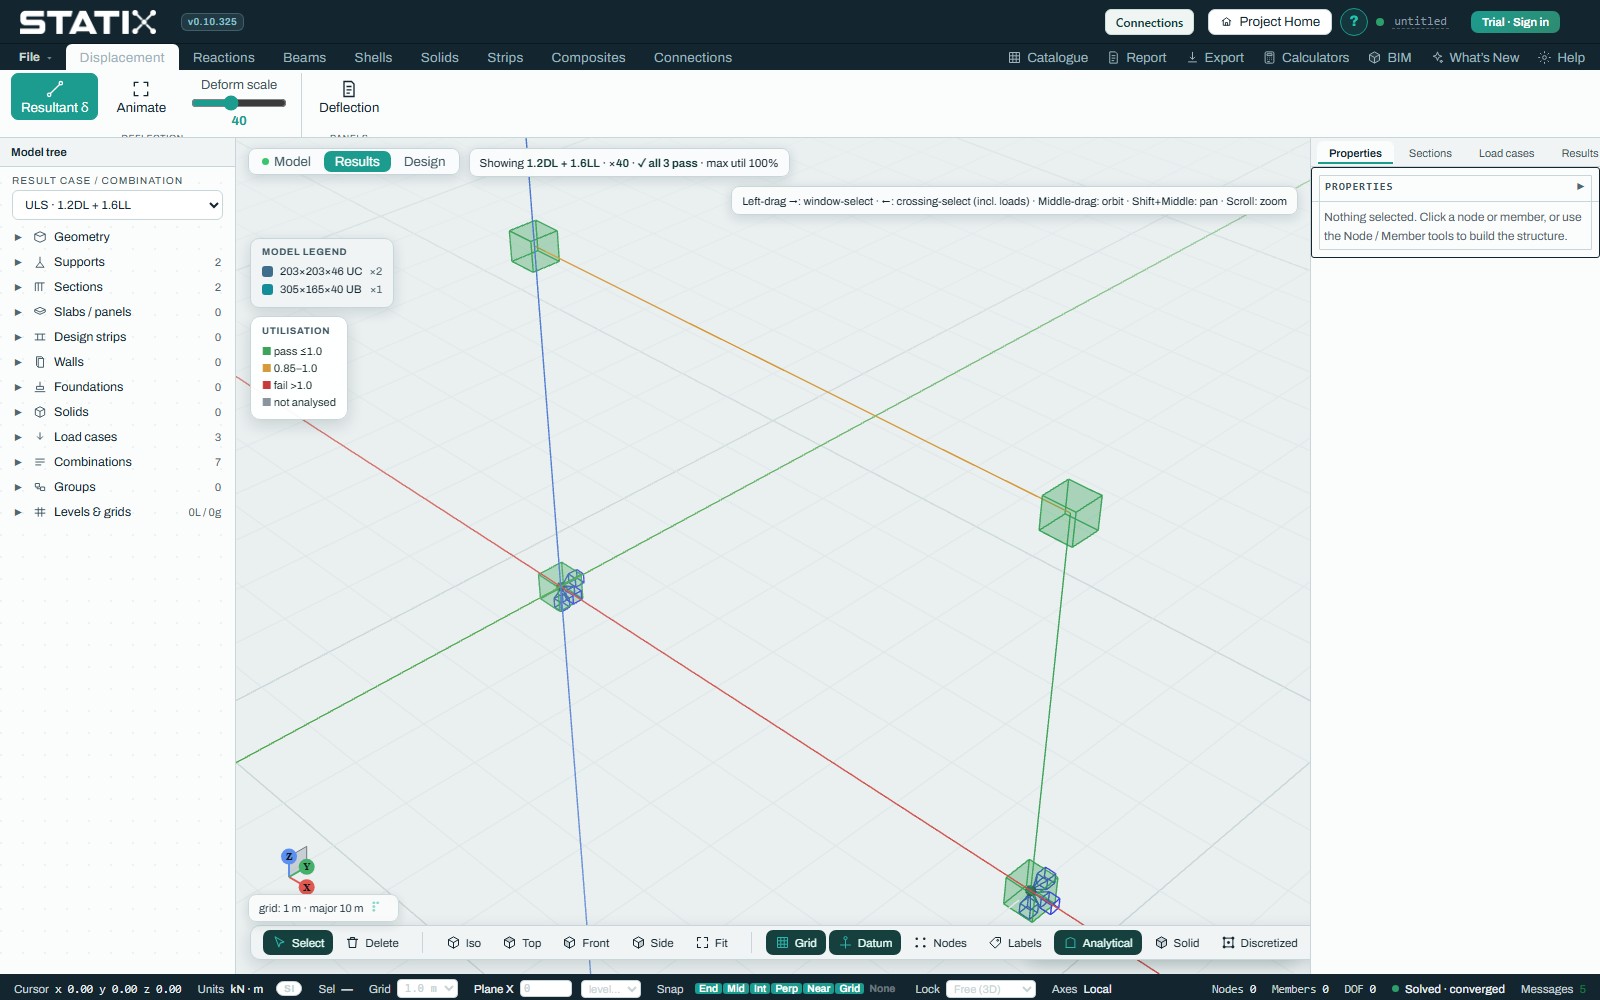The height and width of the screenshot is (1000, 1600).
Task: Open the Composites tab
Action: [x=588, y=58]
